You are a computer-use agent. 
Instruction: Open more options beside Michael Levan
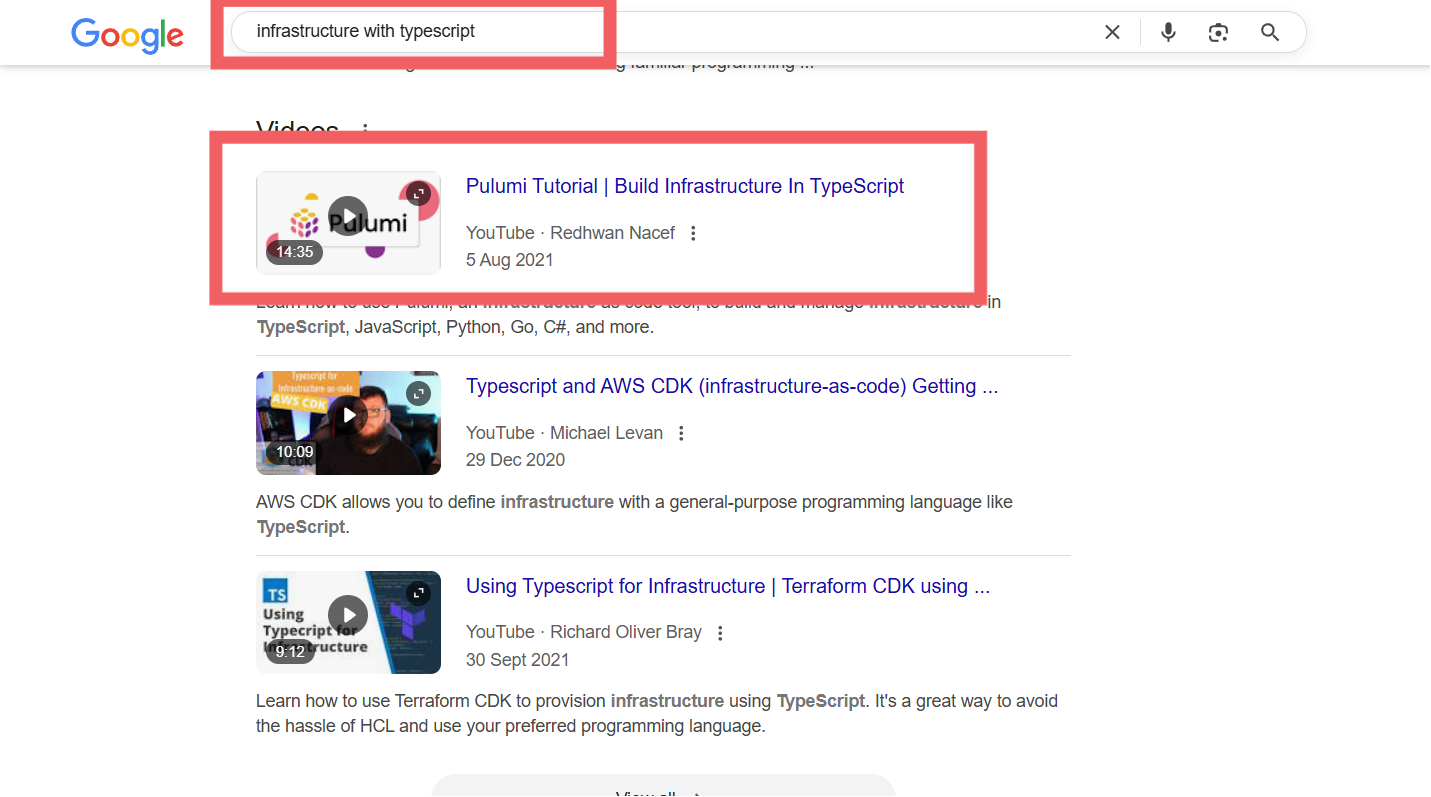(x=681, y=433)
